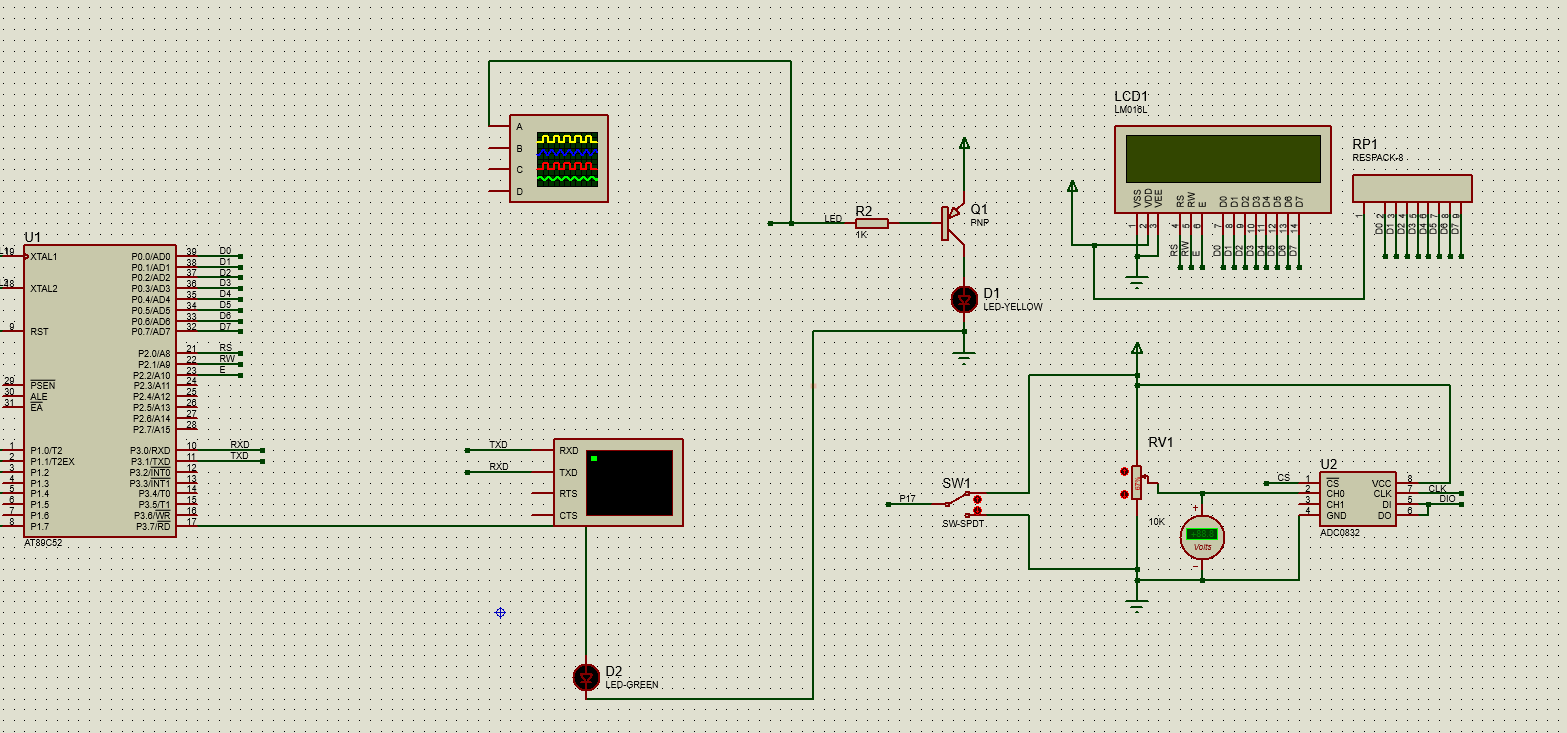Click the ADC0832 part name text
1567x733 pixels.
tap(1339, 533)
